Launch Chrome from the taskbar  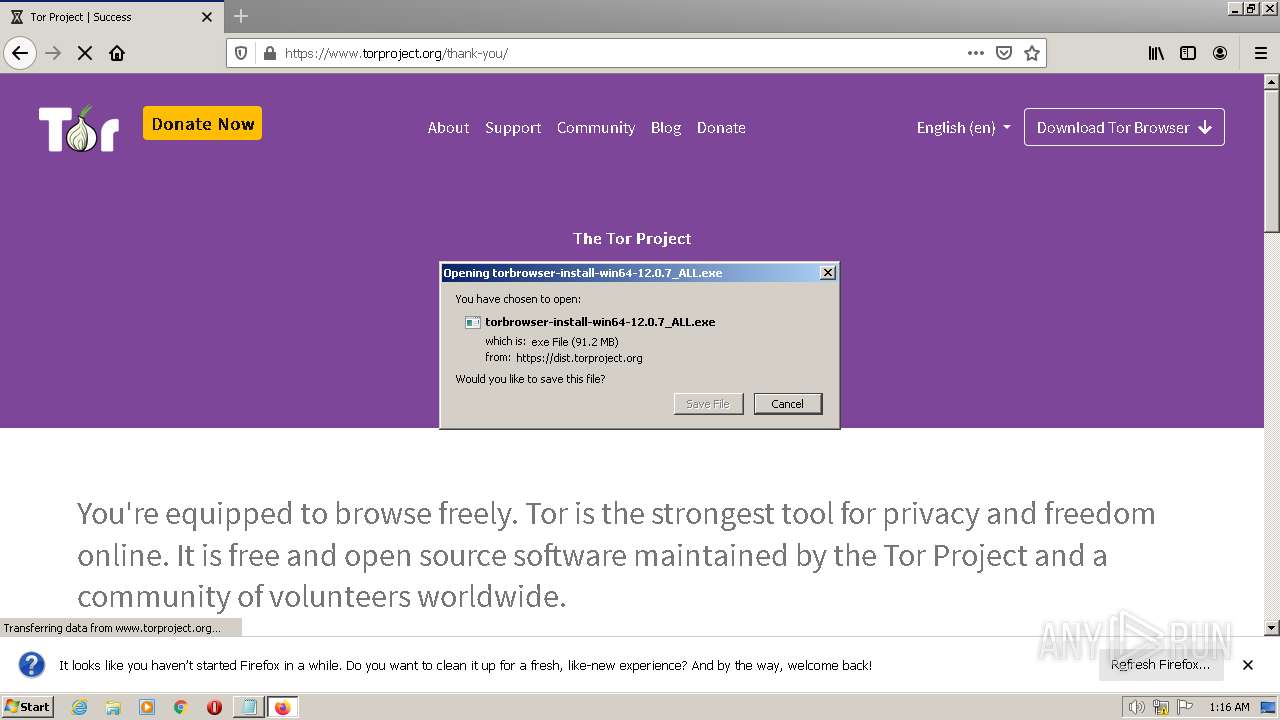point(180,707)
